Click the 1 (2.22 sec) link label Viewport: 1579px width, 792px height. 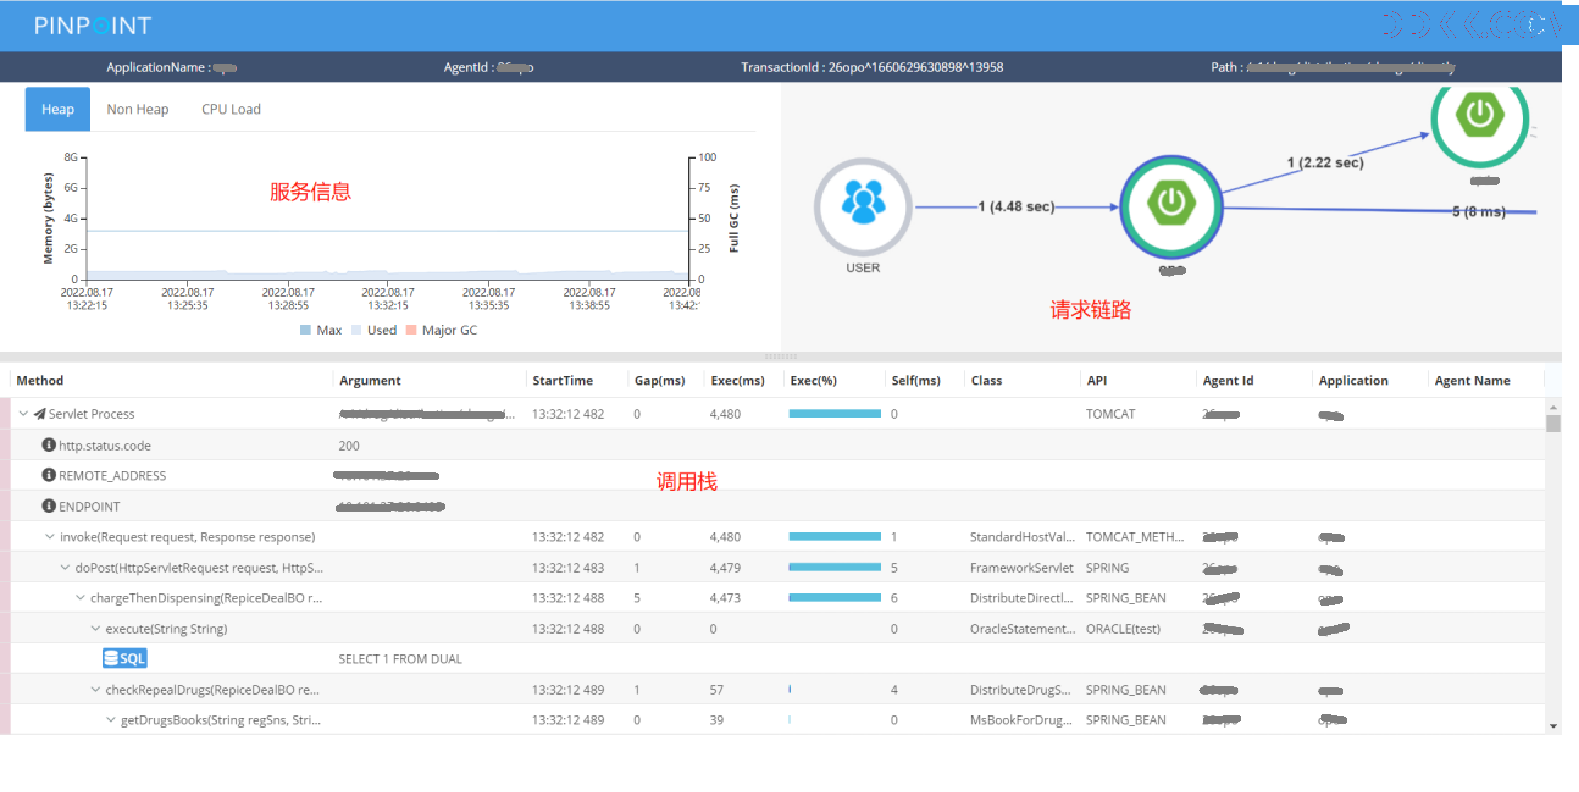1325,162
